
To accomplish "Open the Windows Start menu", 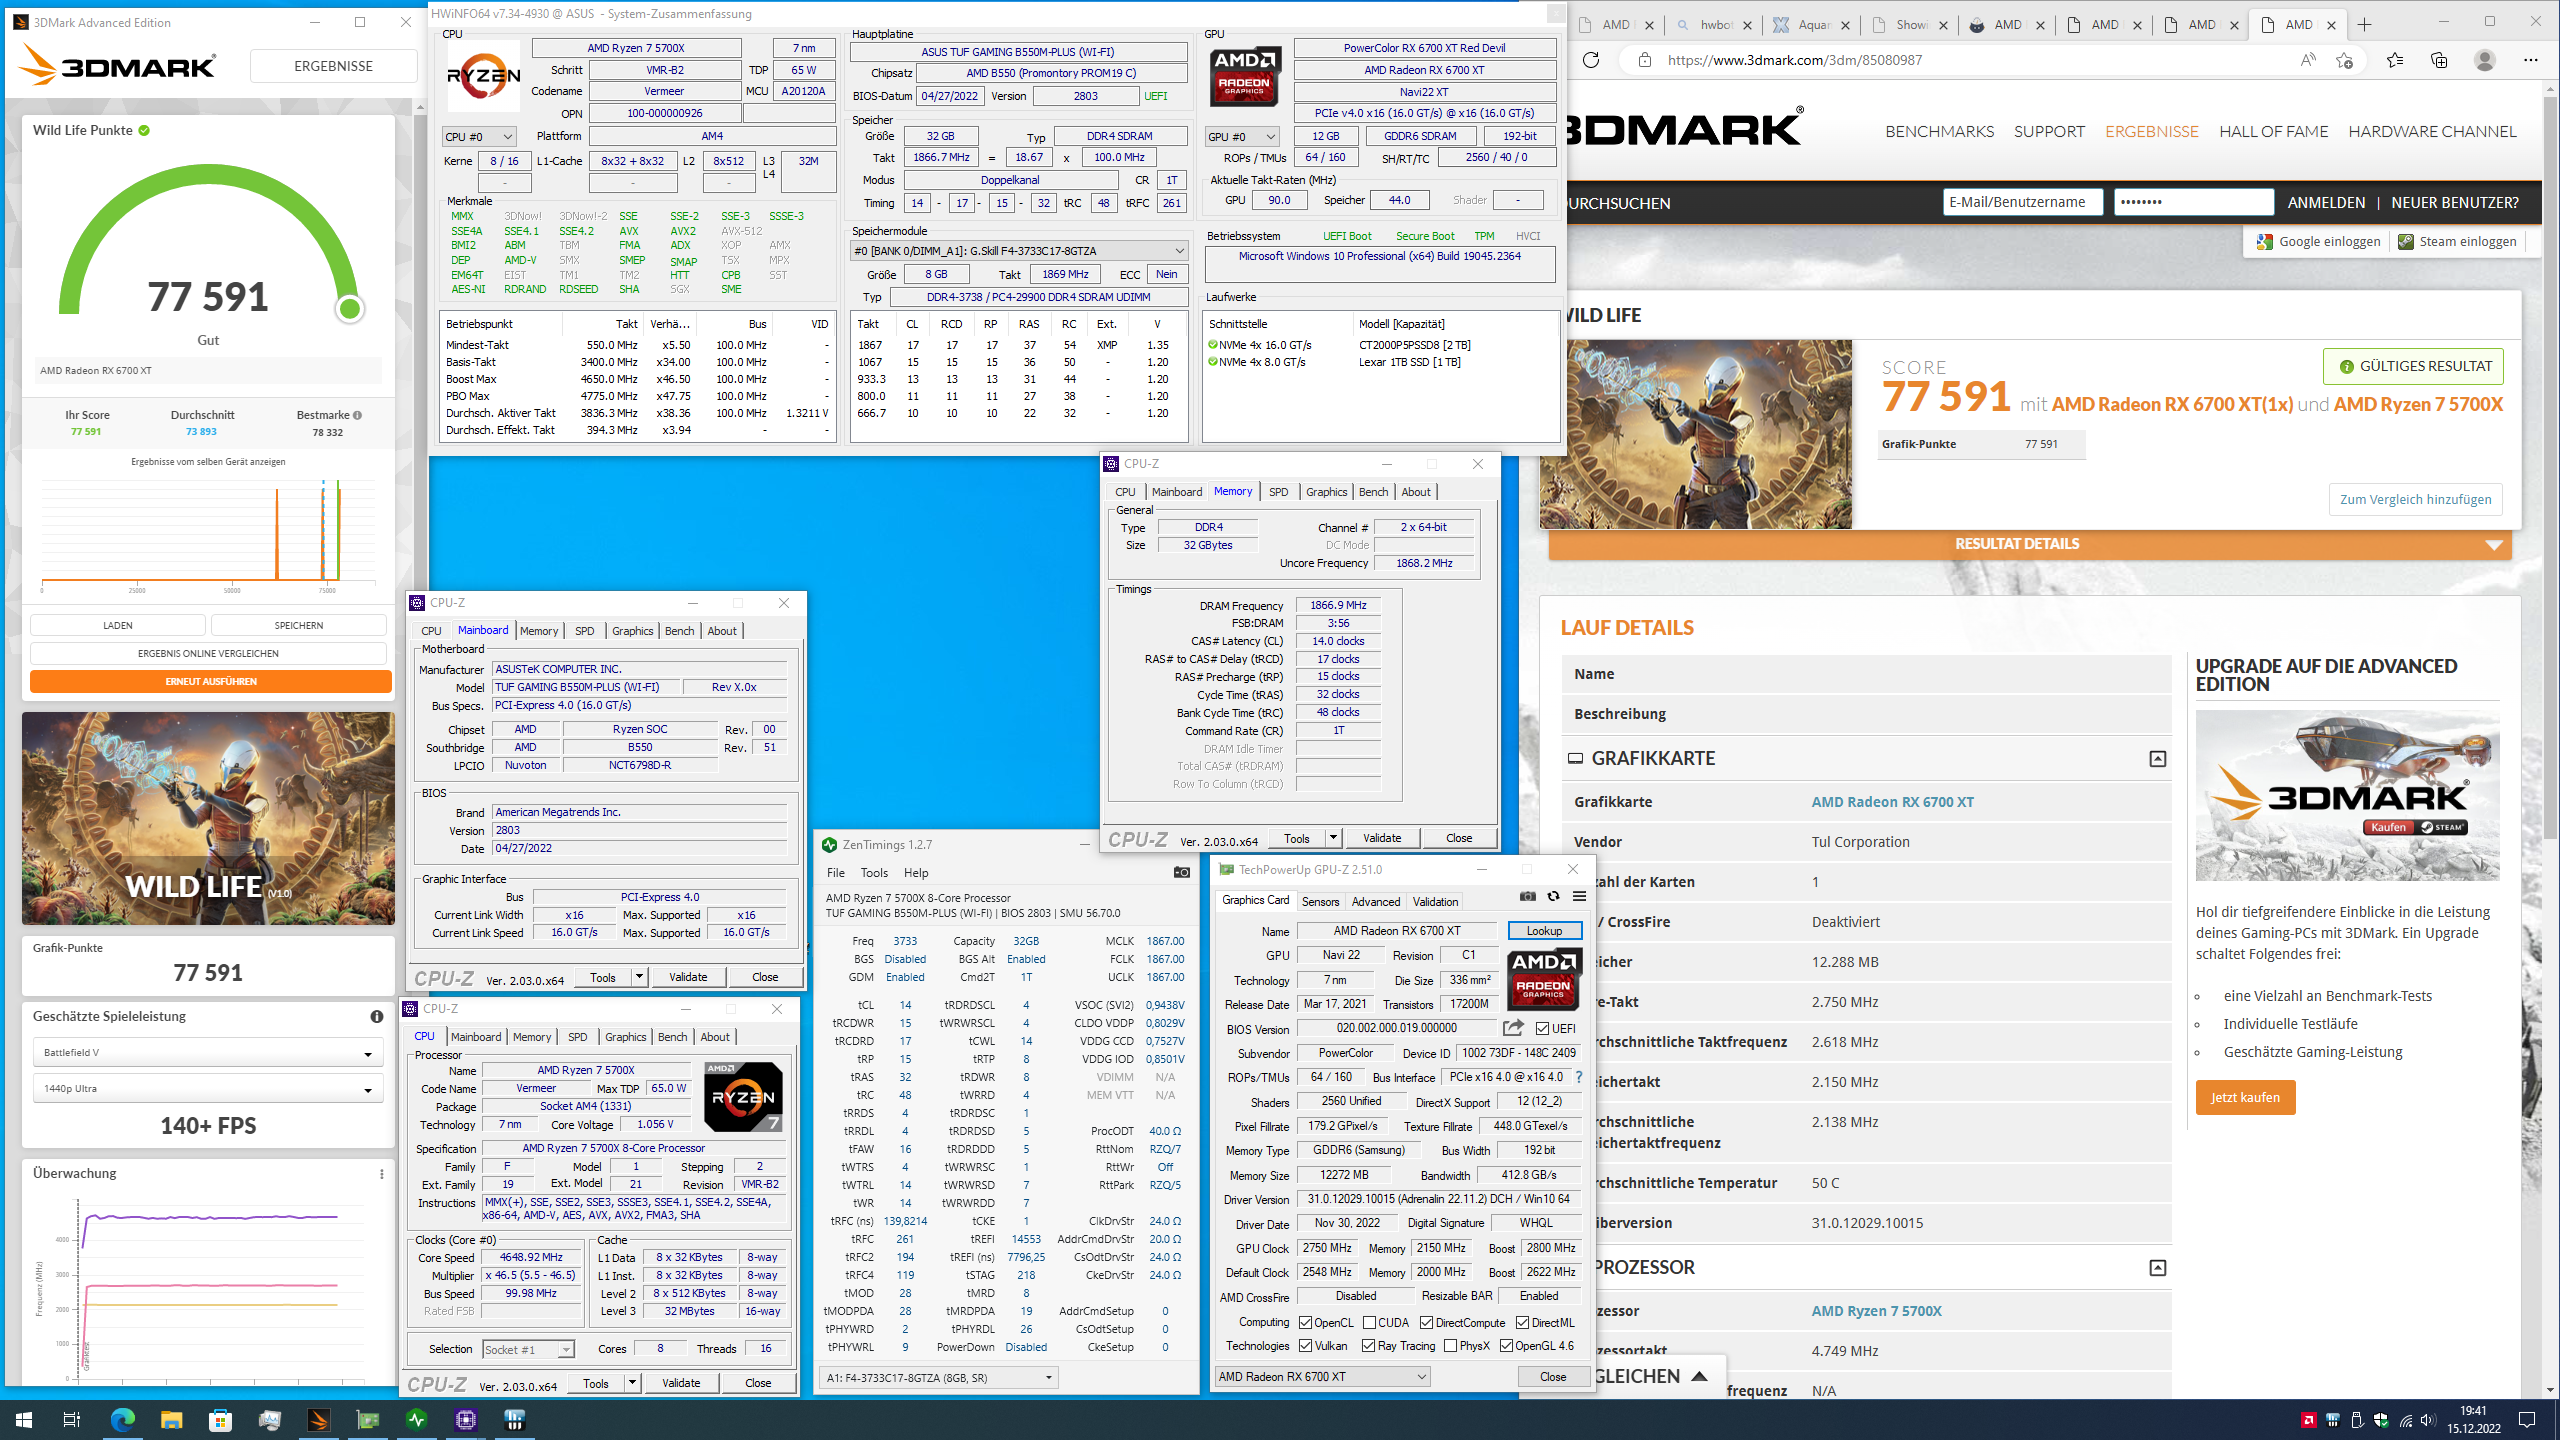I will 24,1419.
